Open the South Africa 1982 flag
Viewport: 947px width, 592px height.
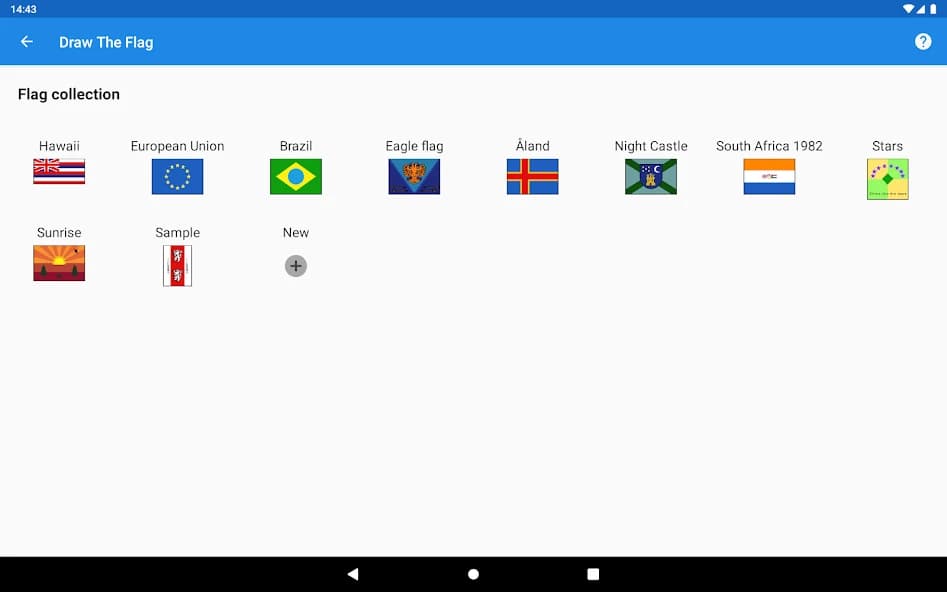[768, 176]
